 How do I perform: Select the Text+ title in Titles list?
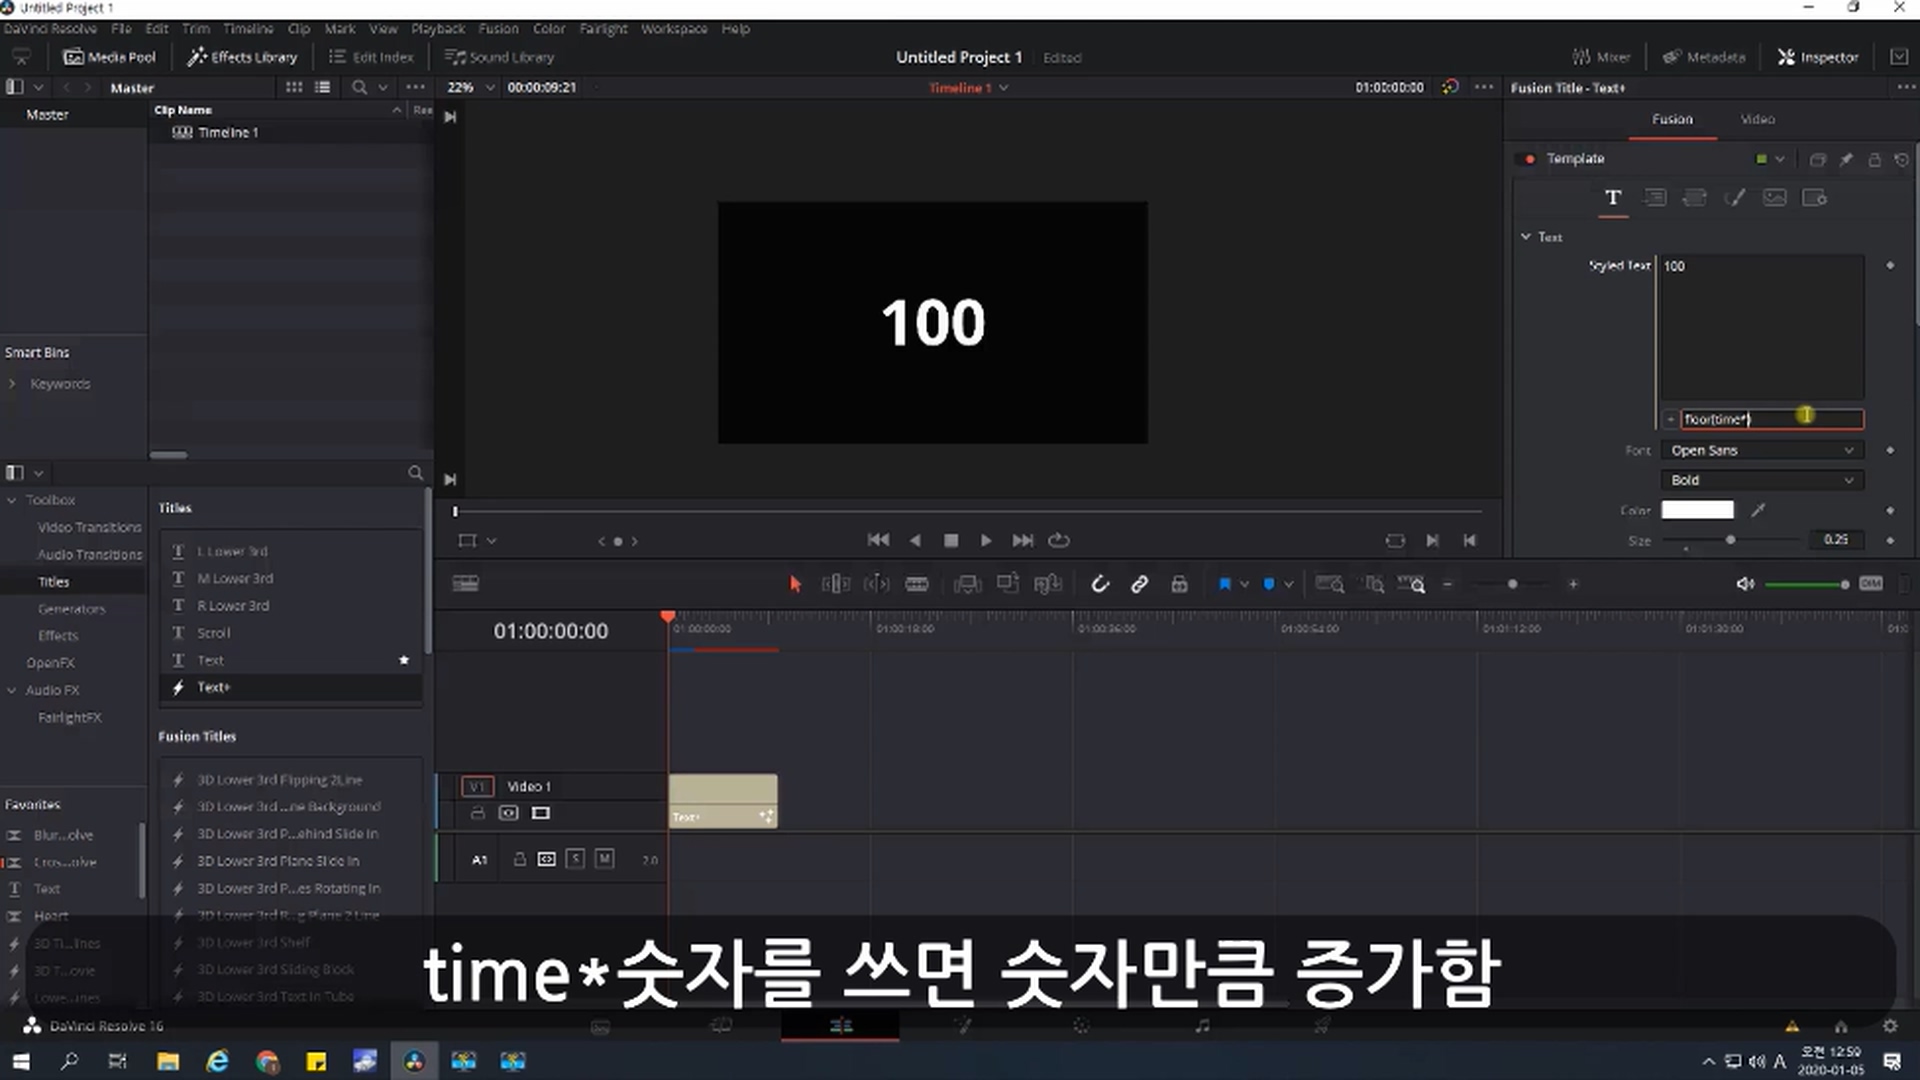pyautogui.click(x=214, y=687)
